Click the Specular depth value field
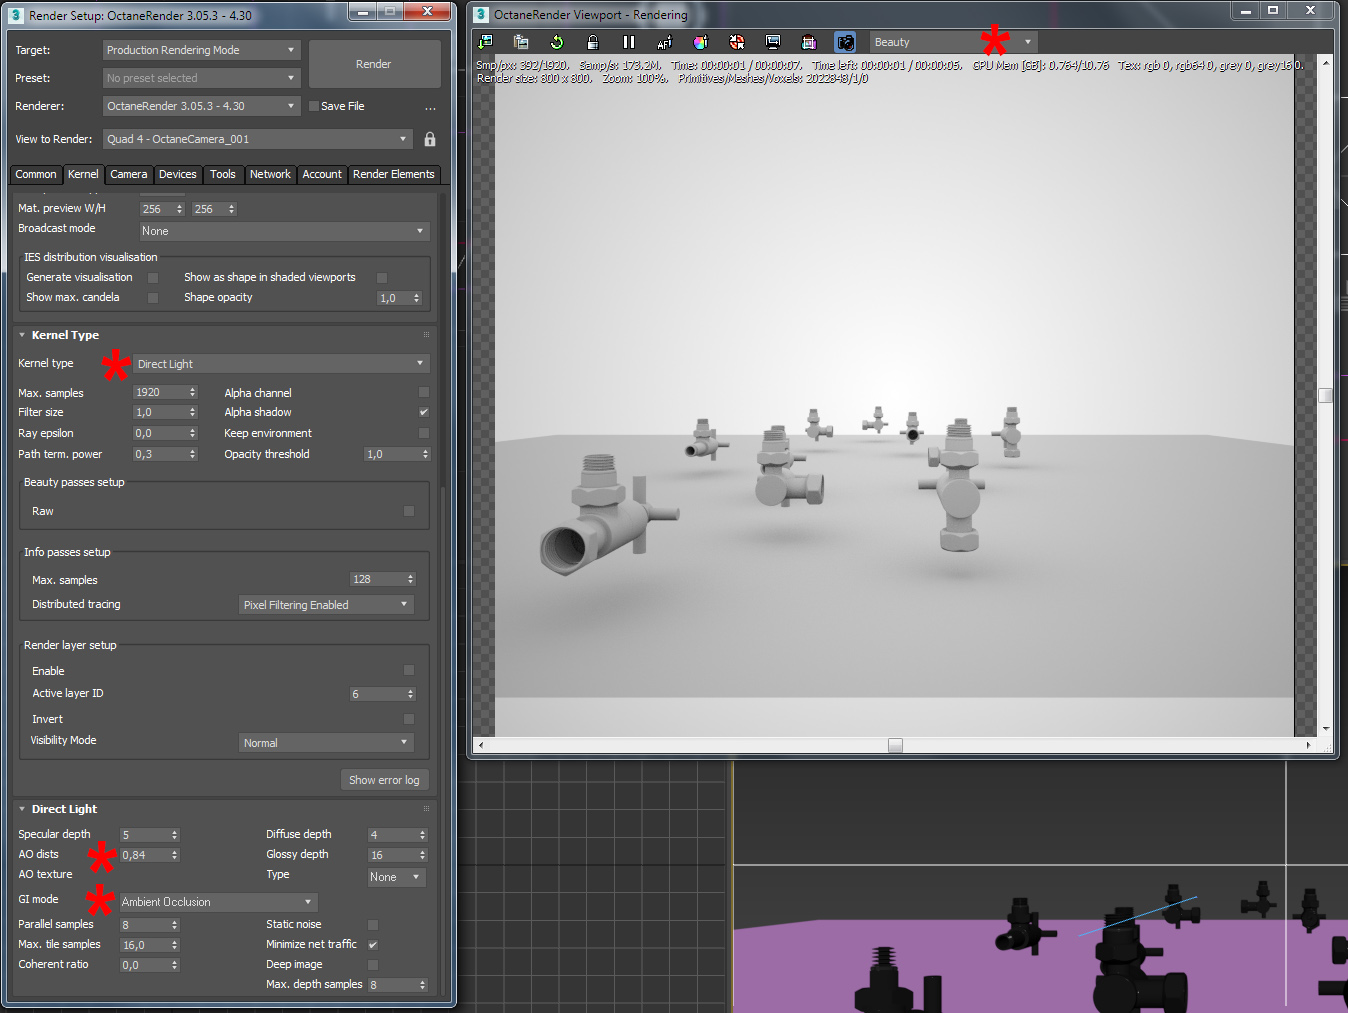The image size is (1348, 1013). pyautogui.click(x=145, y=835)
